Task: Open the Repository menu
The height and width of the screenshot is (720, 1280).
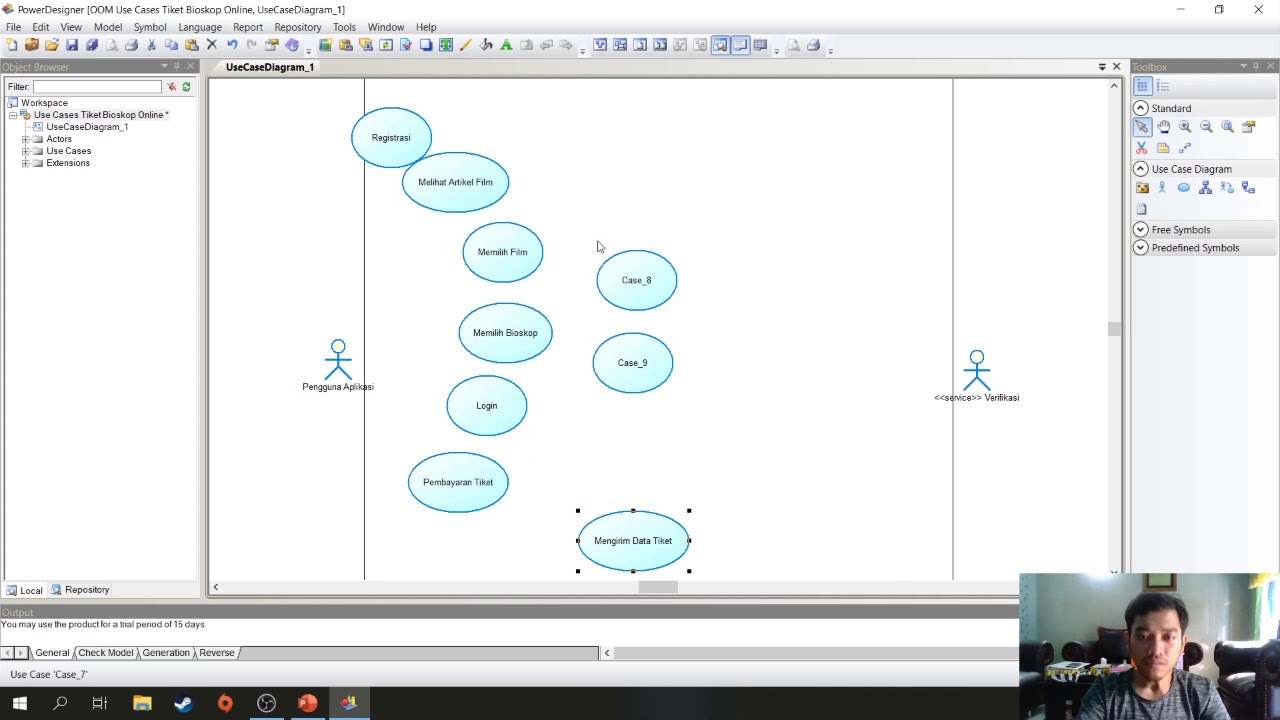Action: coord(298,27)
